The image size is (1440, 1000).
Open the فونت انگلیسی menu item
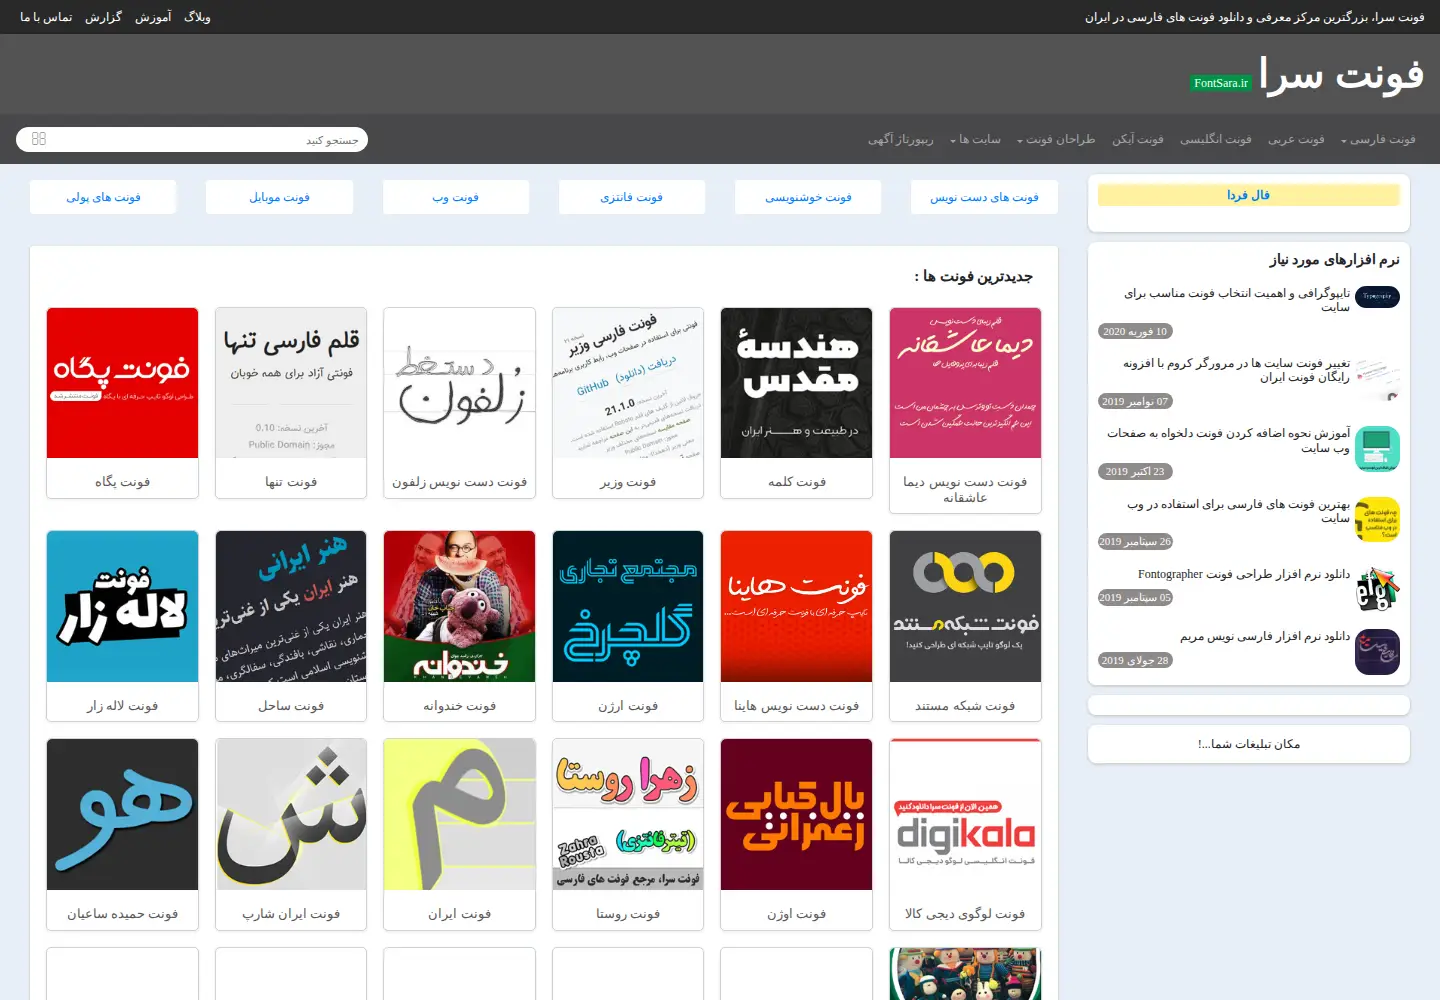click(x=1215, y=140)
